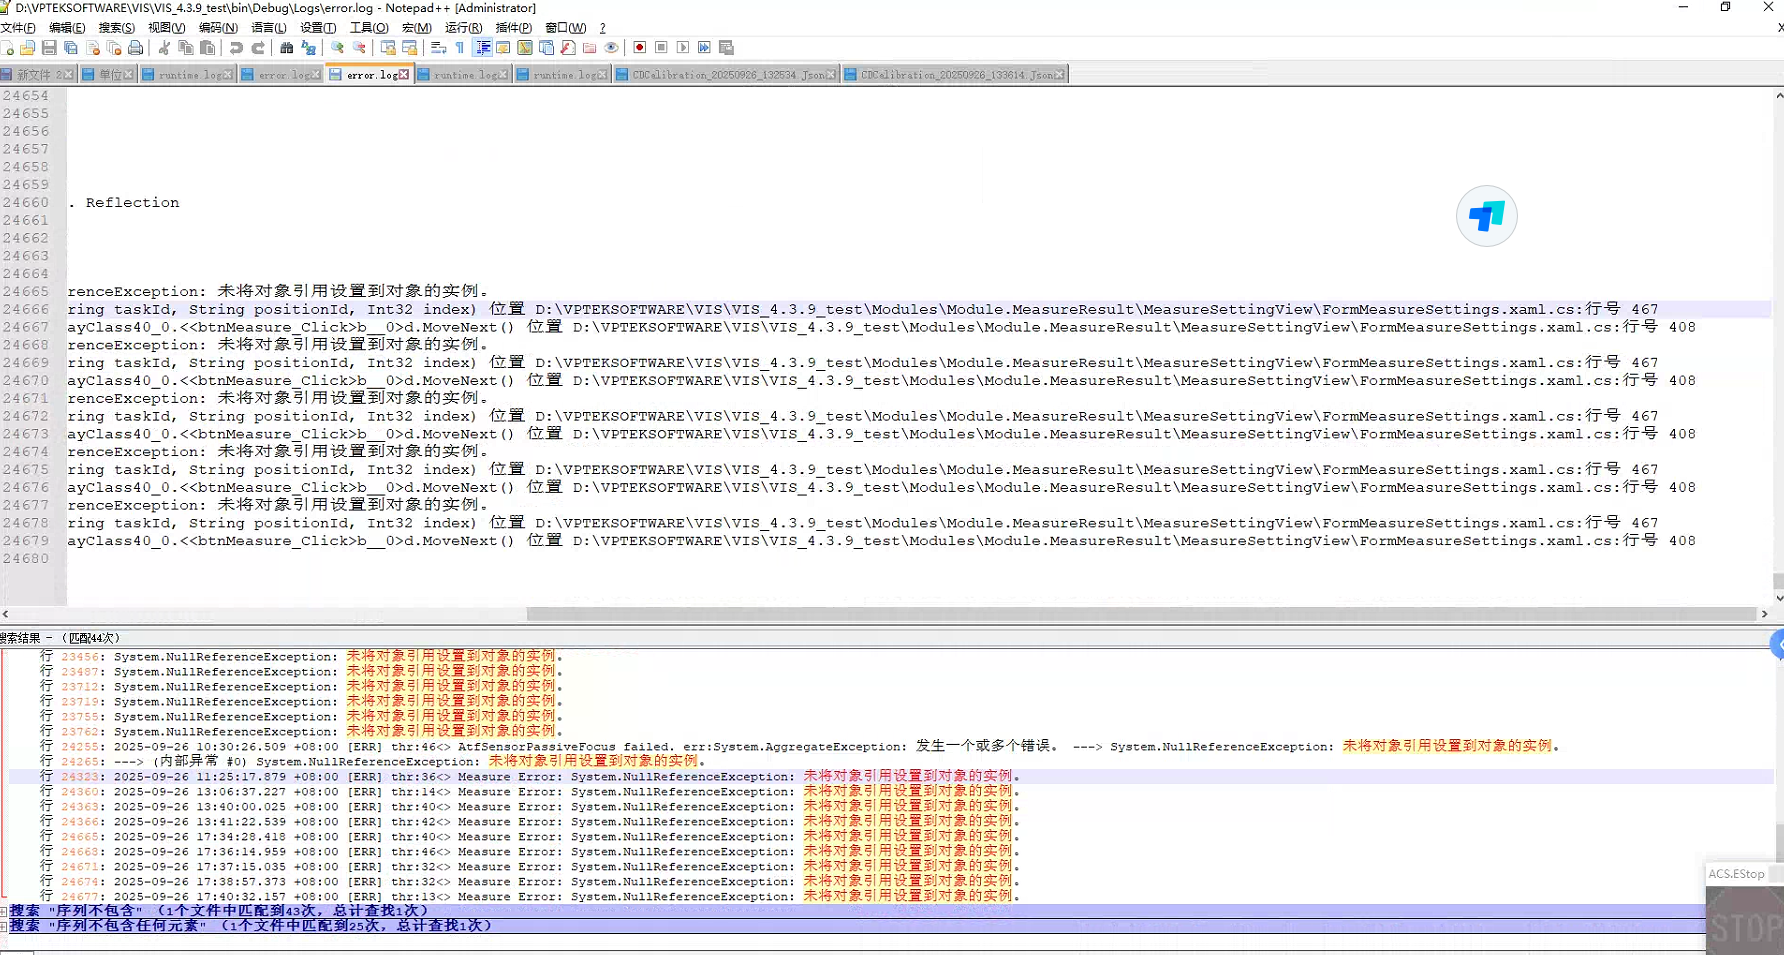Expand search results for "序列不包含任何元素"

pyautogui.click(x=4, y=926)
